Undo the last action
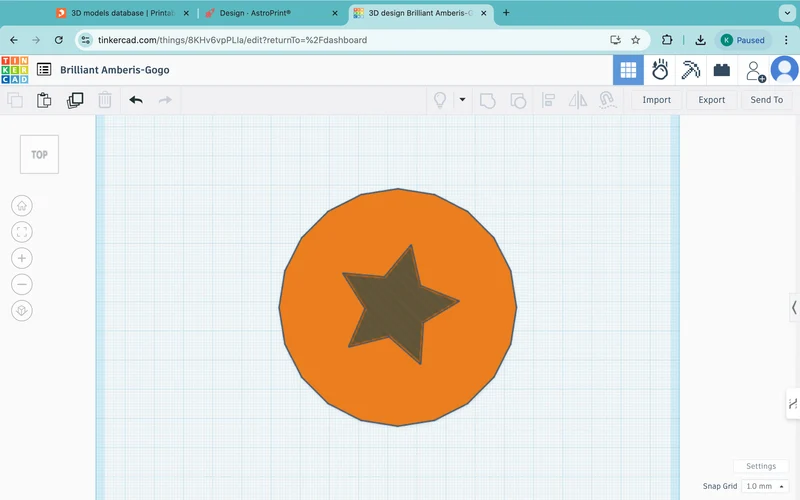The width and height of the screenshot is (800, 500). 136,100
